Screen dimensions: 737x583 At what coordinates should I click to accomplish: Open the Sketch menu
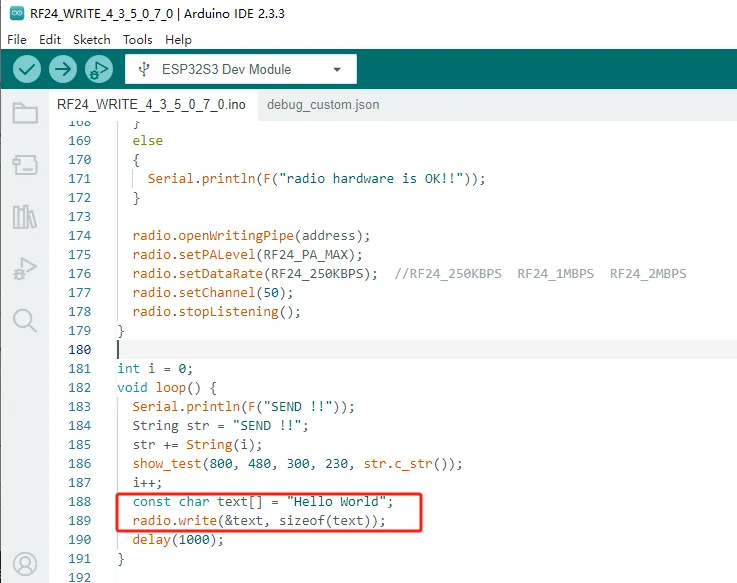pos(92,39)
